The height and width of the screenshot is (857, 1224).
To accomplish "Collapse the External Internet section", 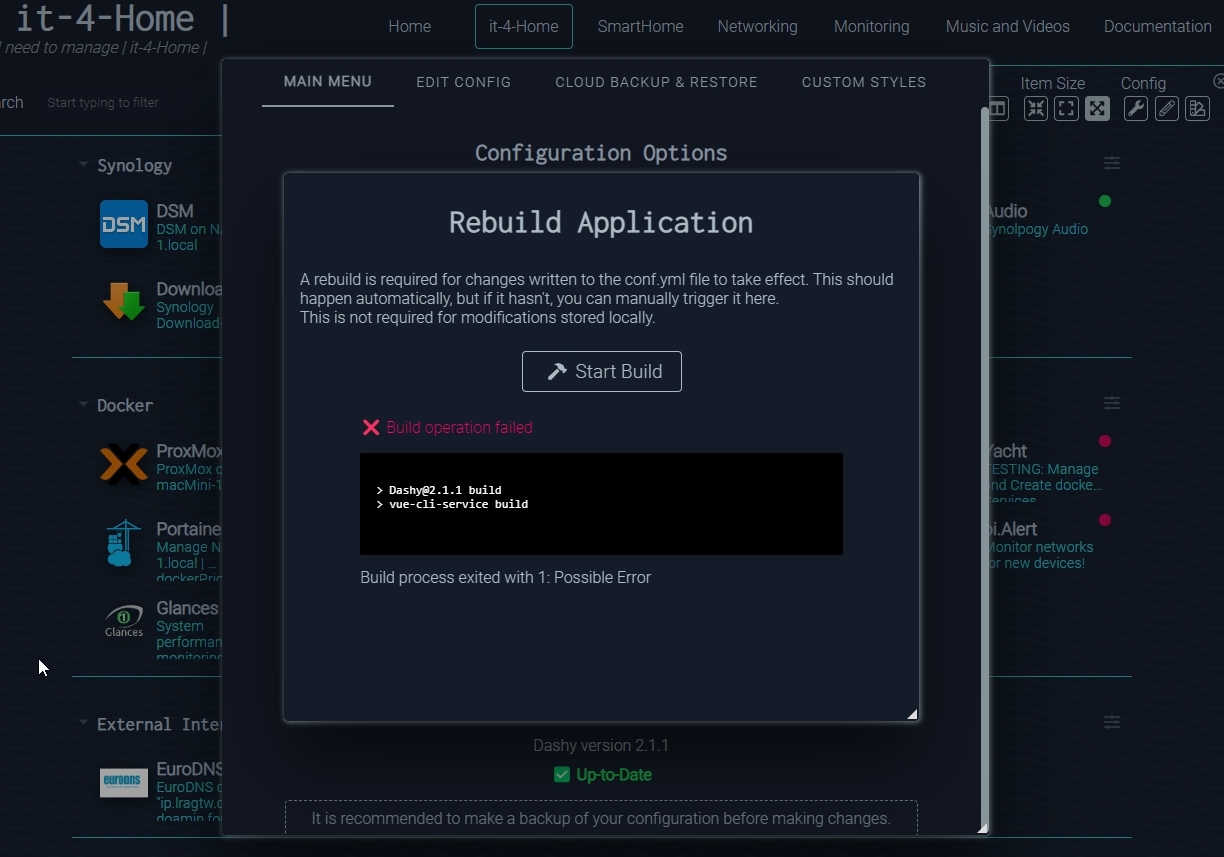I will 84,724.
